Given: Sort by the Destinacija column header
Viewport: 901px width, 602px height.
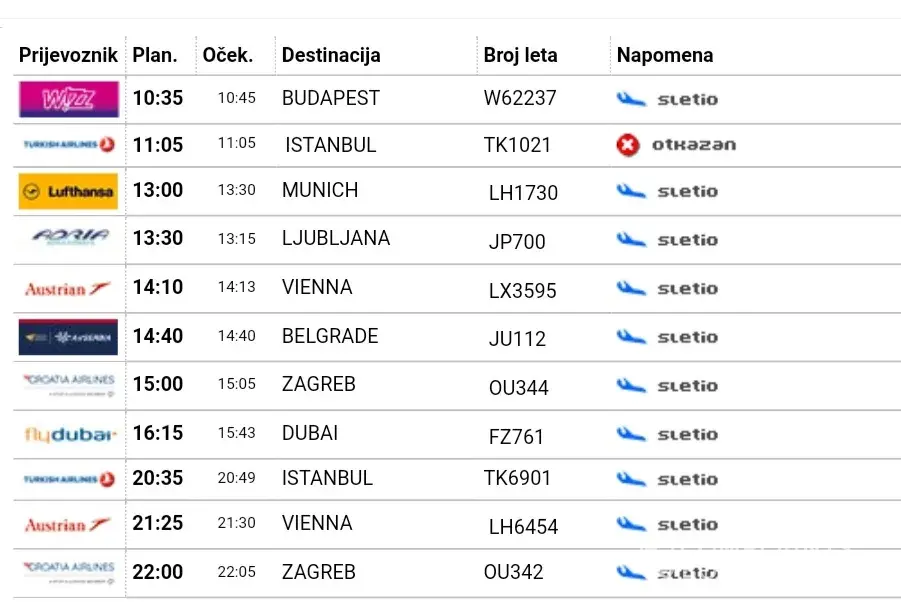Looking at the screenshot, I should click(x=331, y=55).
